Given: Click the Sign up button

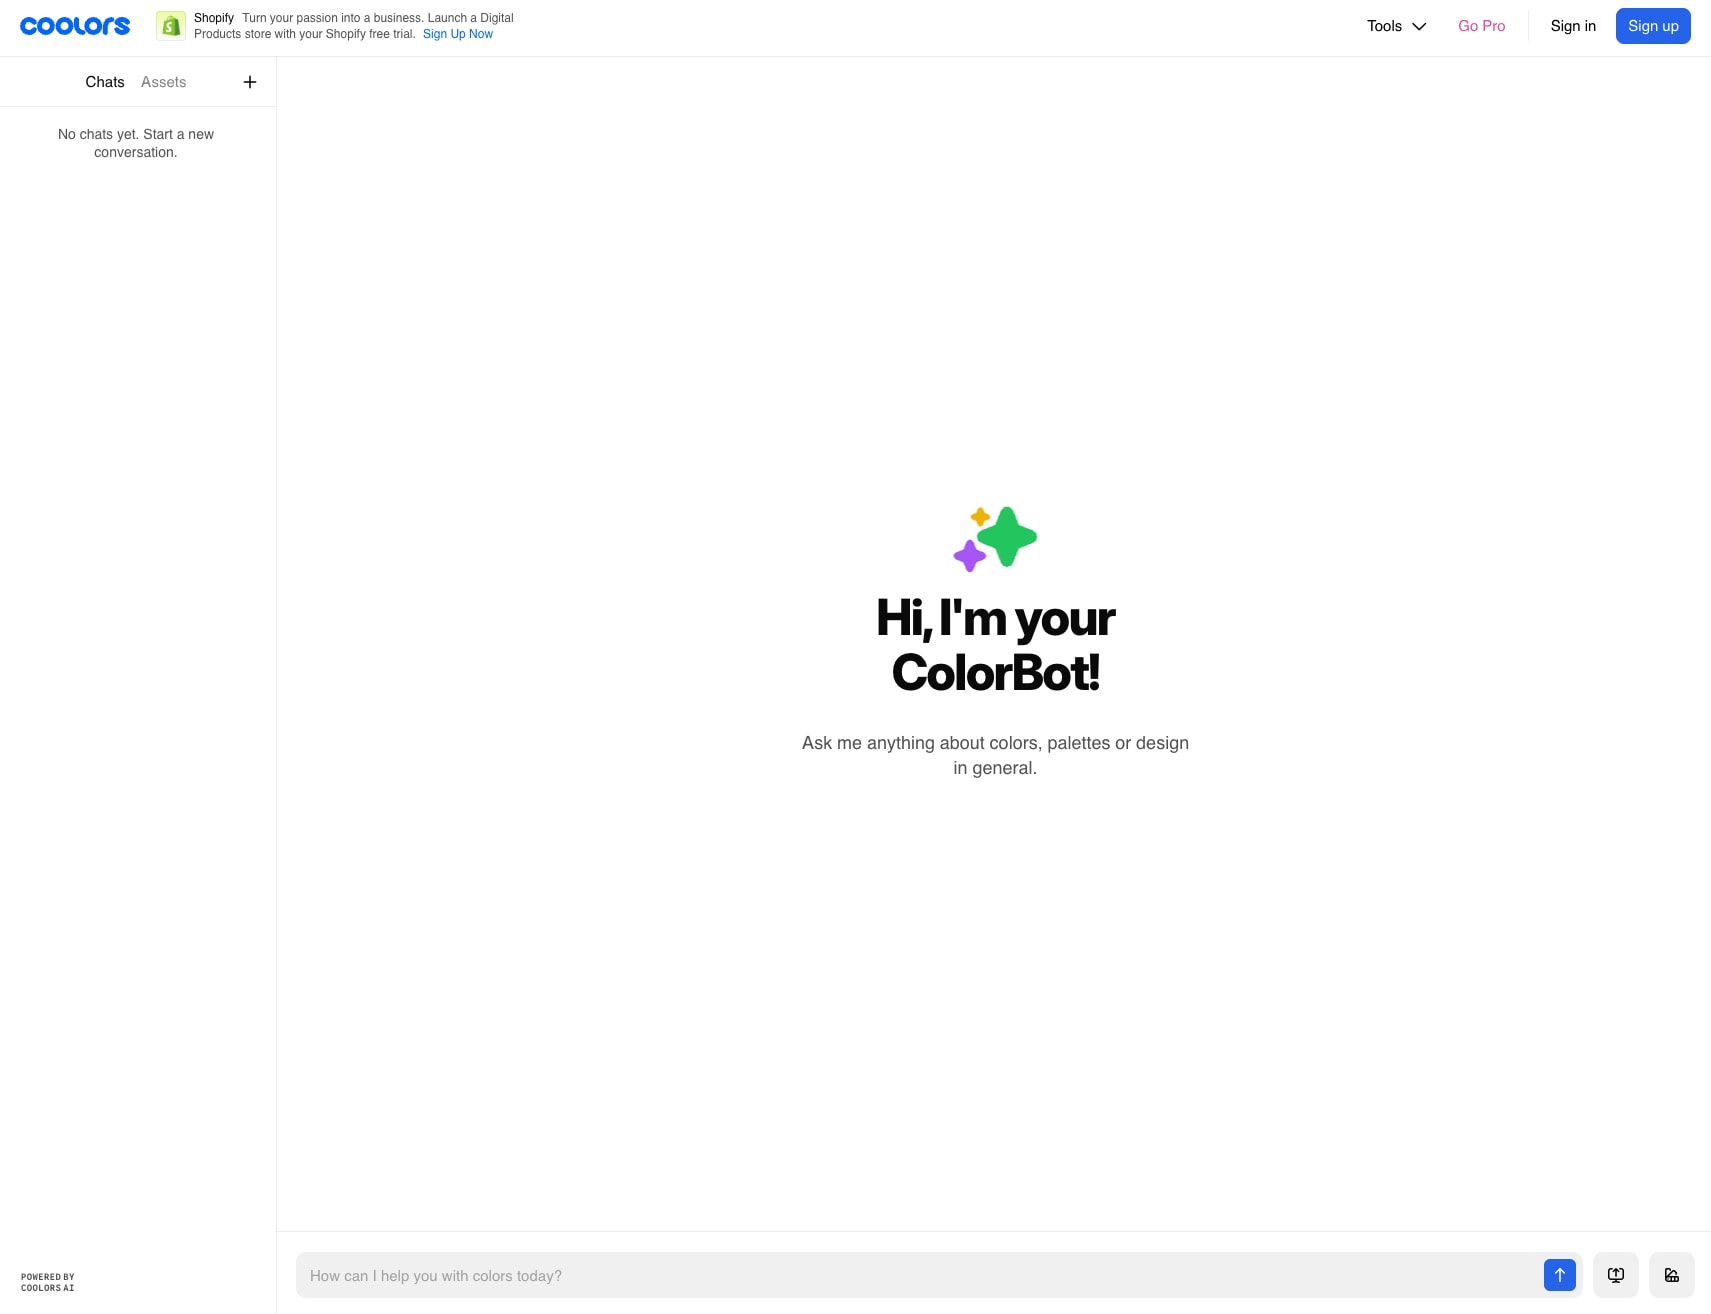Looking at the screenshot, I should (1653, 26).
